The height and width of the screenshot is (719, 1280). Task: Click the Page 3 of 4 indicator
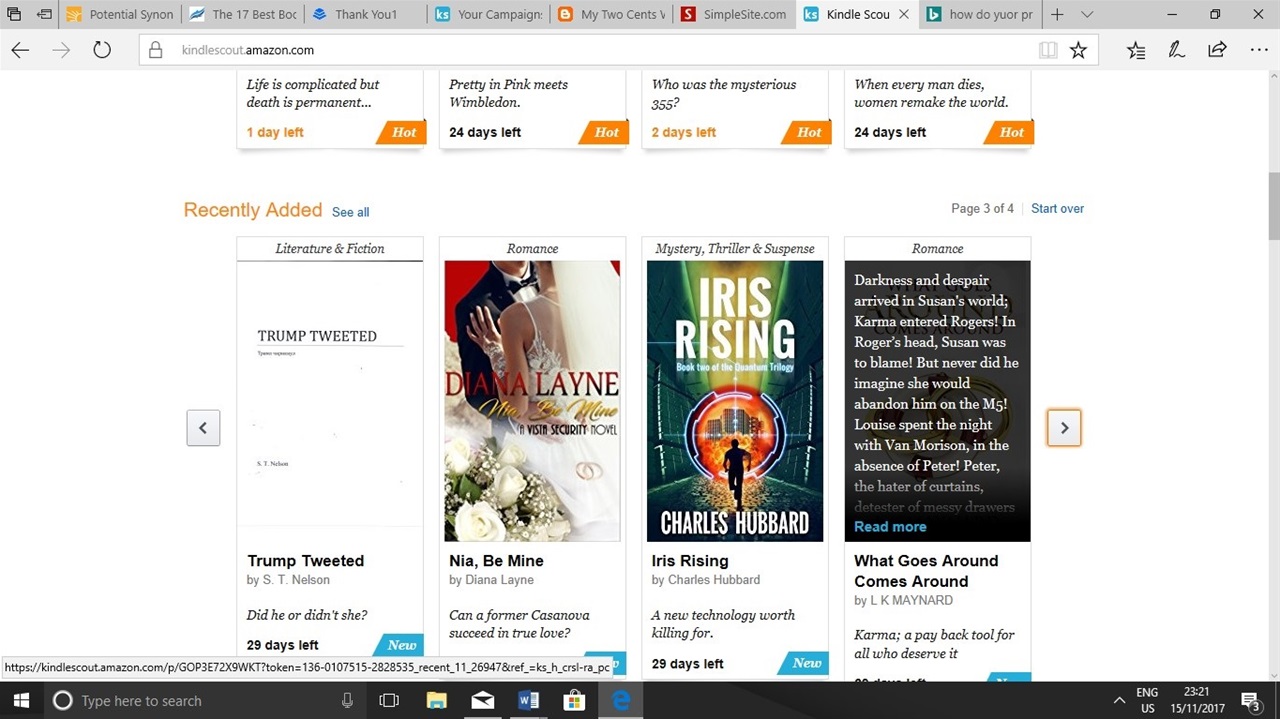(982, 208)
